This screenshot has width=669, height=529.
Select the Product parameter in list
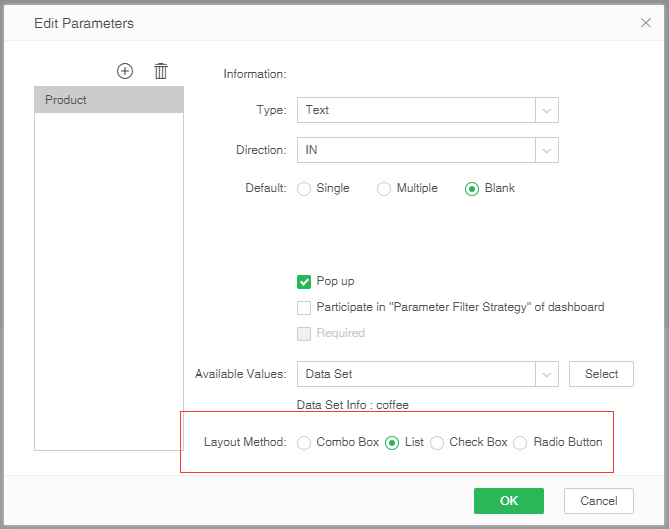pos(108,100)
